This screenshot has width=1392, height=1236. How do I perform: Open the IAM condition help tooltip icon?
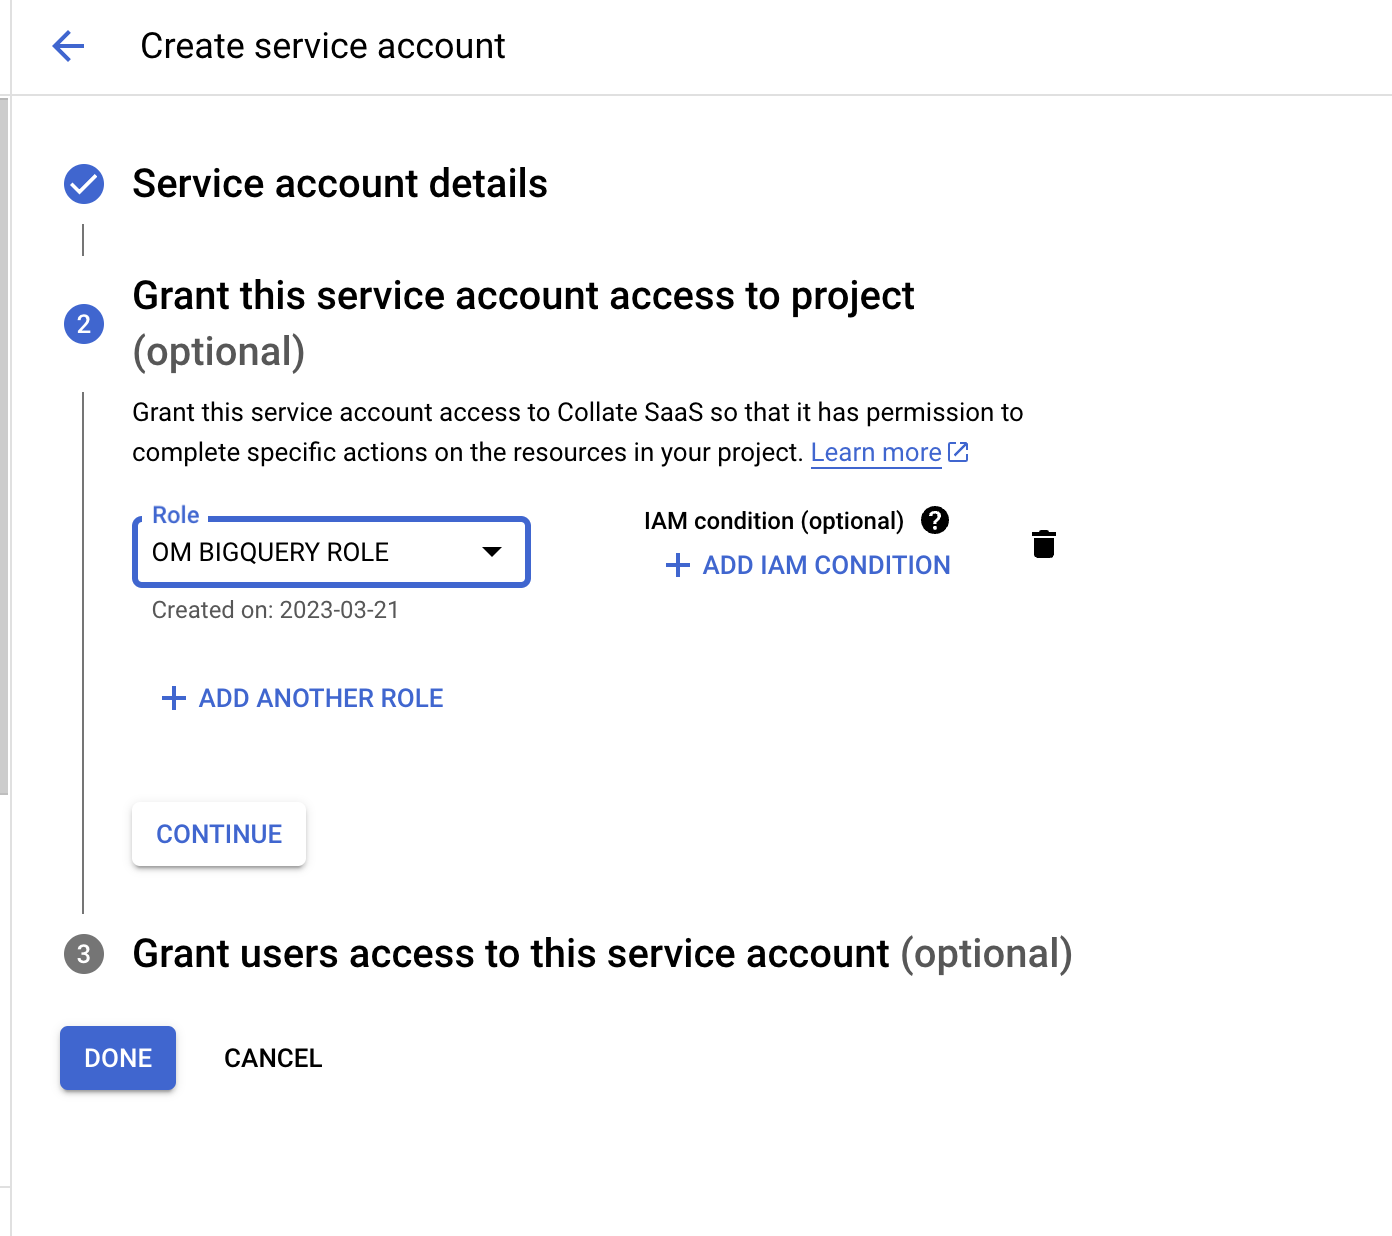(934, 520)
